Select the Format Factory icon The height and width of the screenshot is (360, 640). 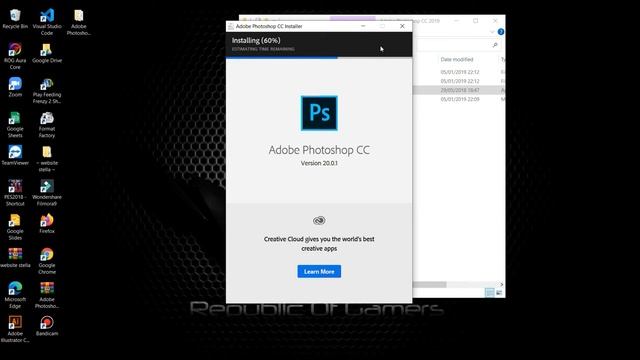click(47, 124)
